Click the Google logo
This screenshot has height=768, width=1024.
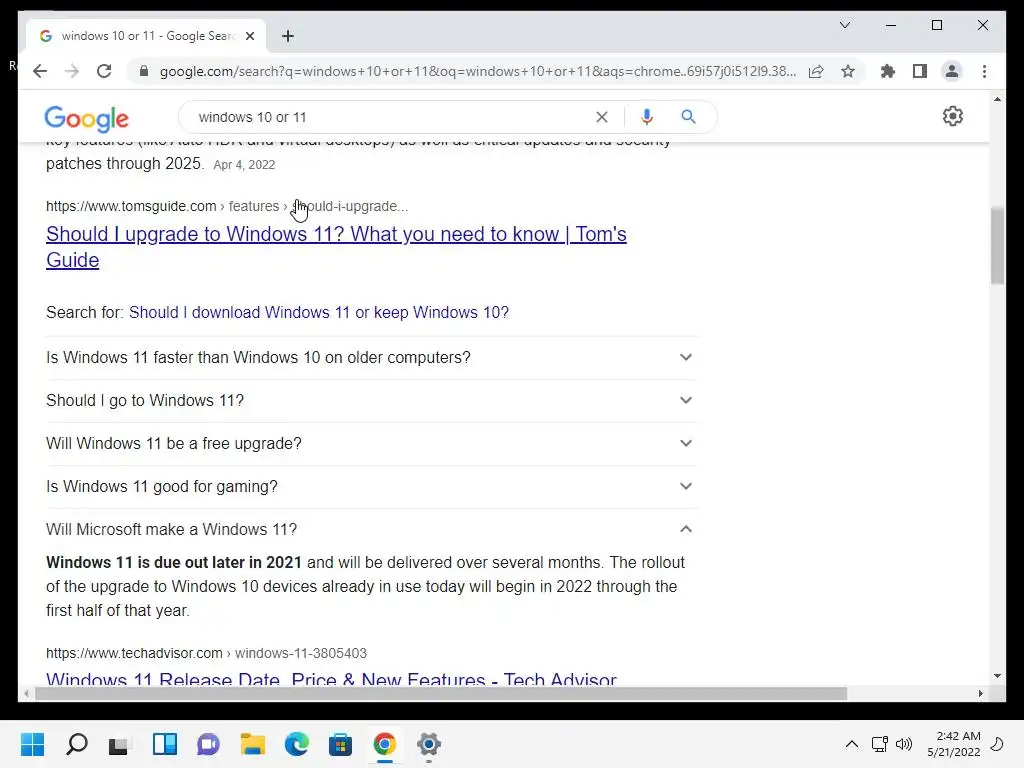87,118
